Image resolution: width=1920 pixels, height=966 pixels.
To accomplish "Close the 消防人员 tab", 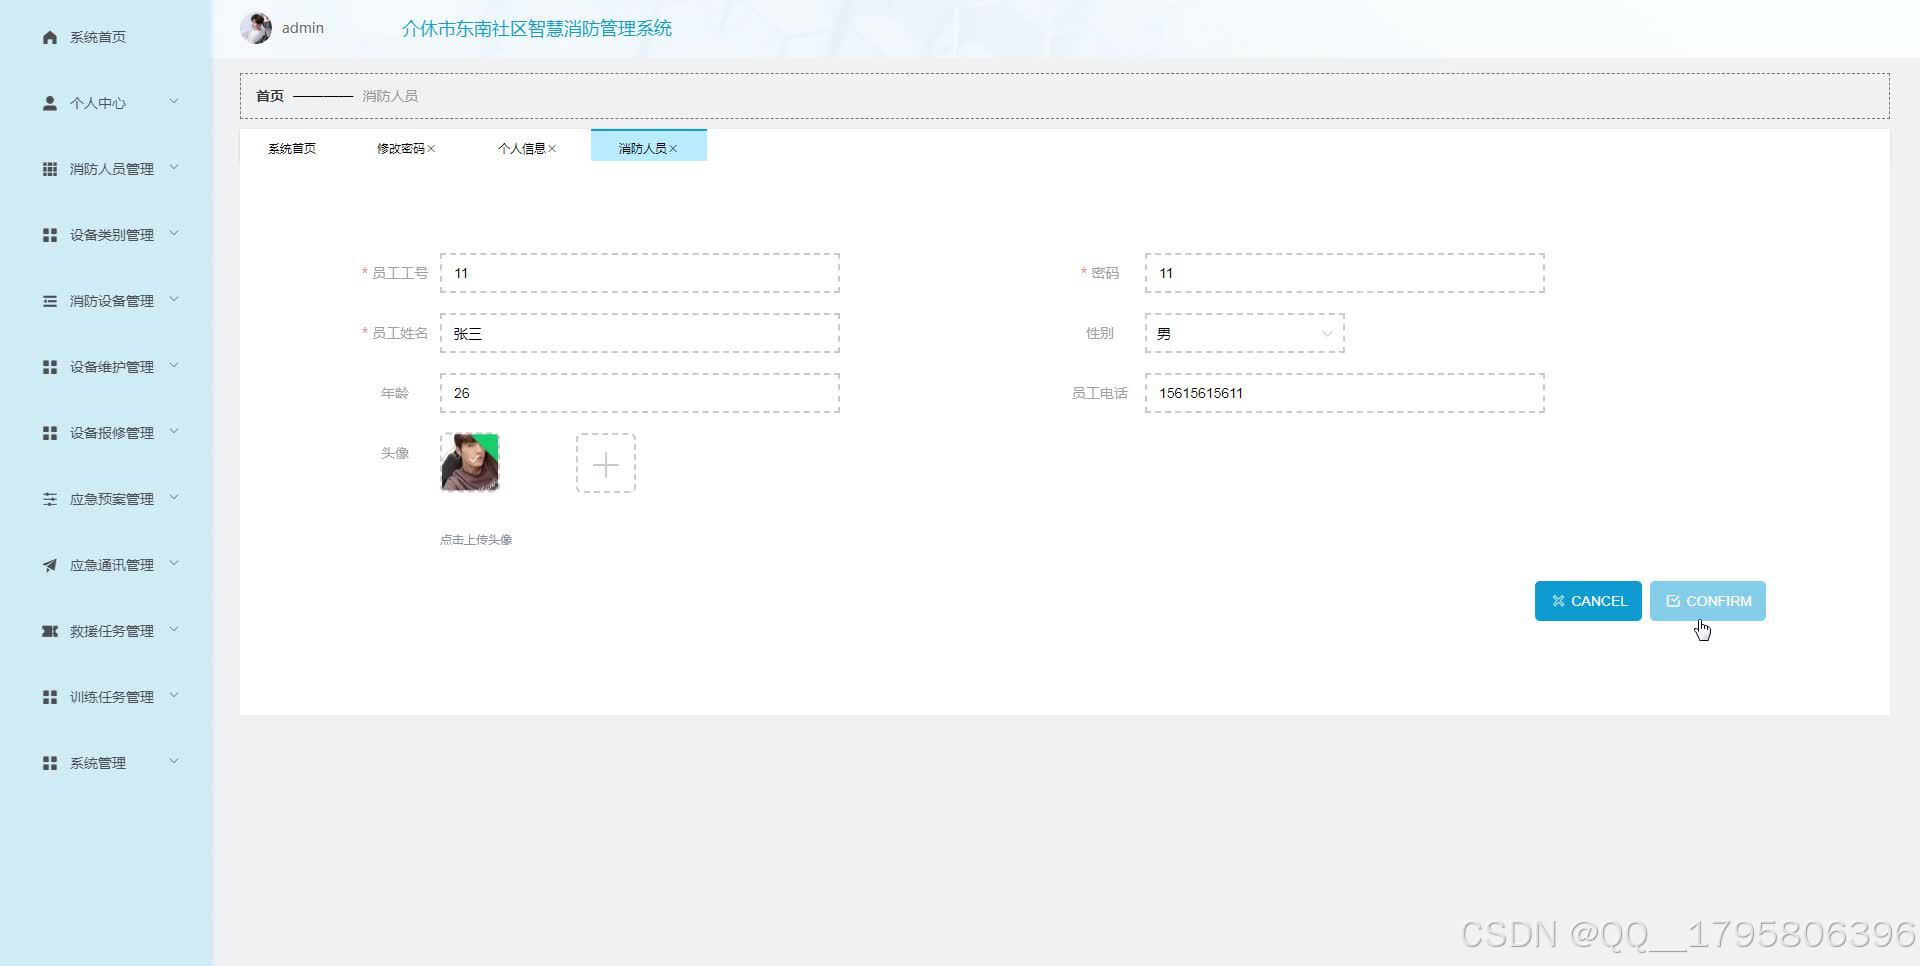I will tap(675, 148).
